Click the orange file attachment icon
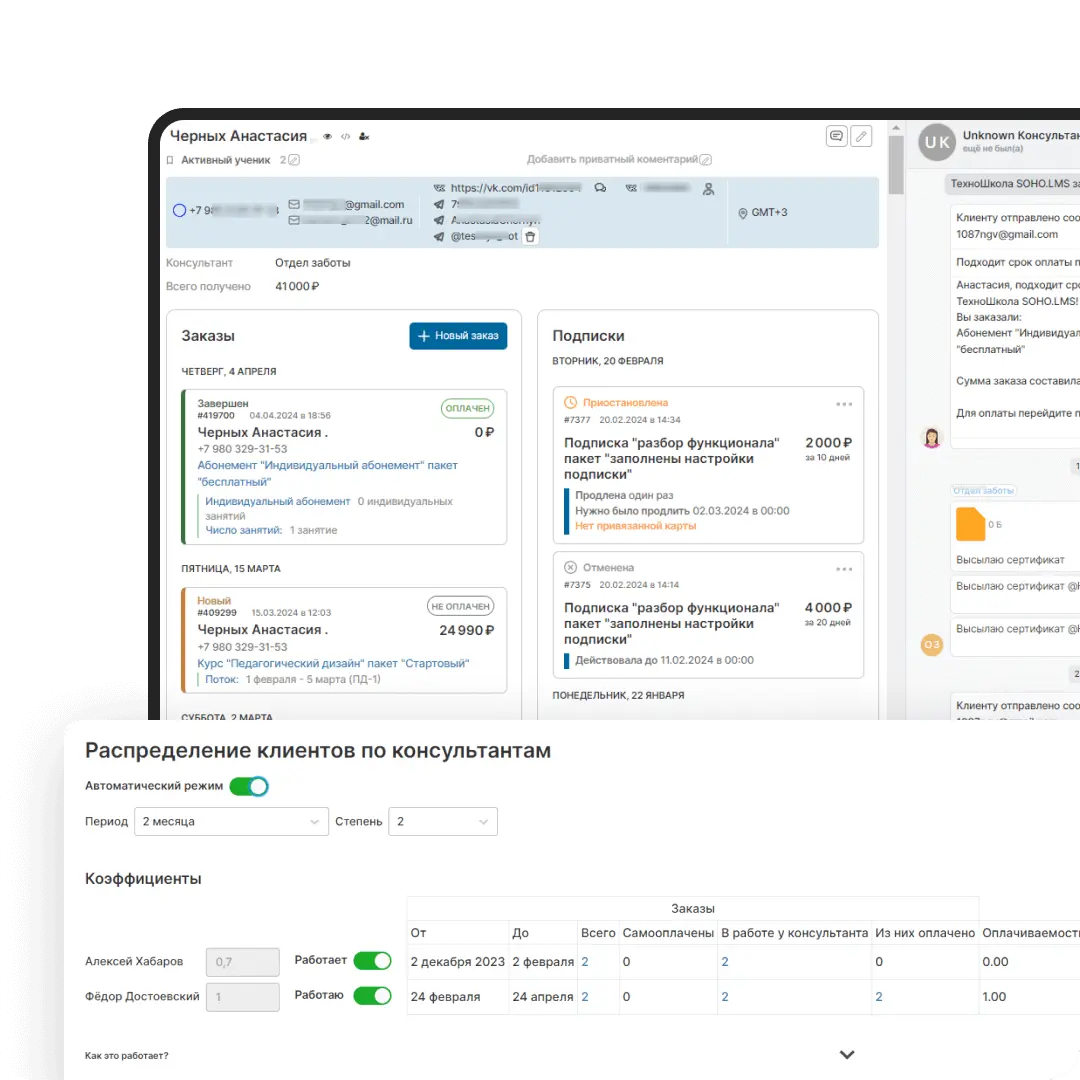The height and width of the screenshot is (1080, 1080). point(970,524)
